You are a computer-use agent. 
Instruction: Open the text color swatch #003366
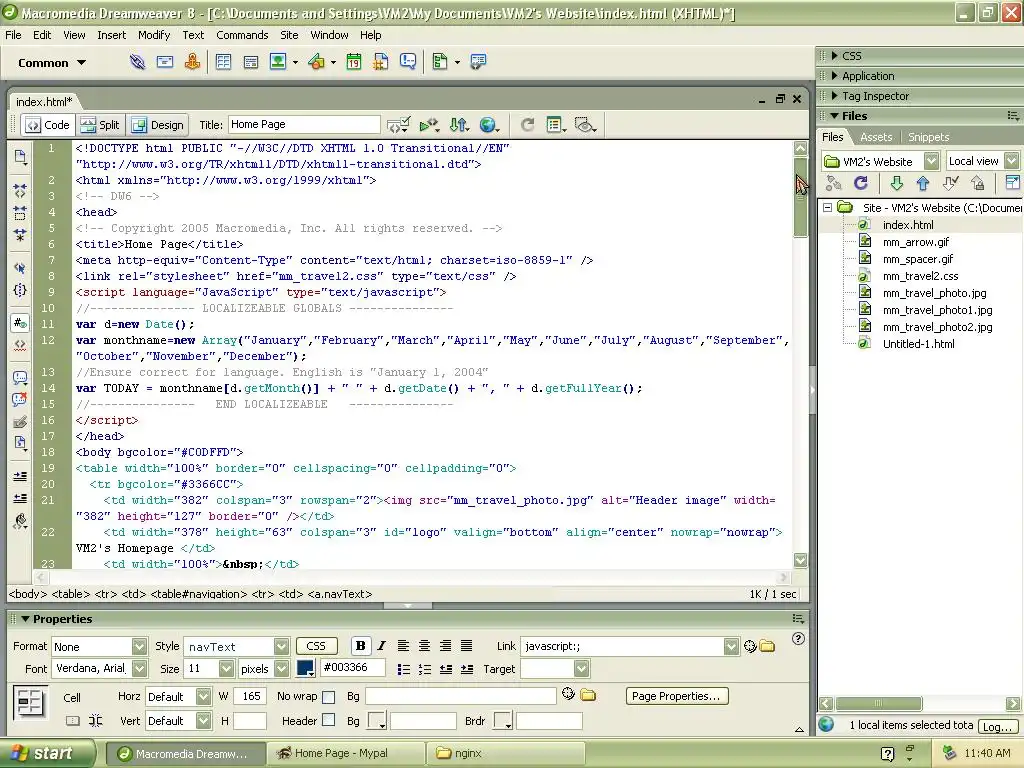(306, 668)
